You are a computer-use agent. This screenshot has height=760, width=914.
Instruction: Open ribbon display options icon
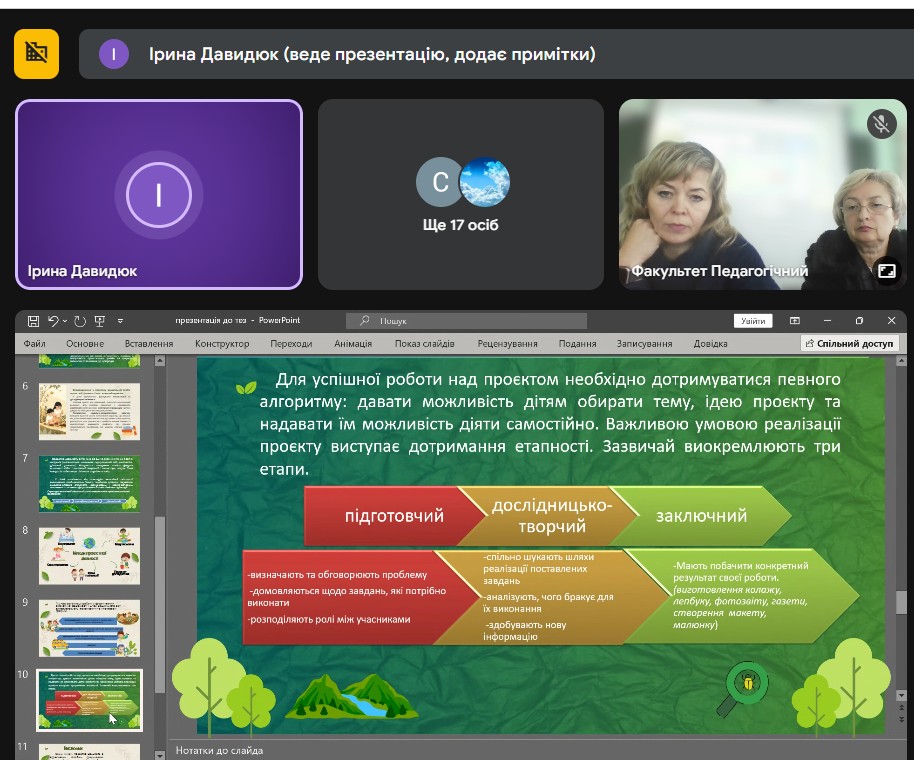795,321
